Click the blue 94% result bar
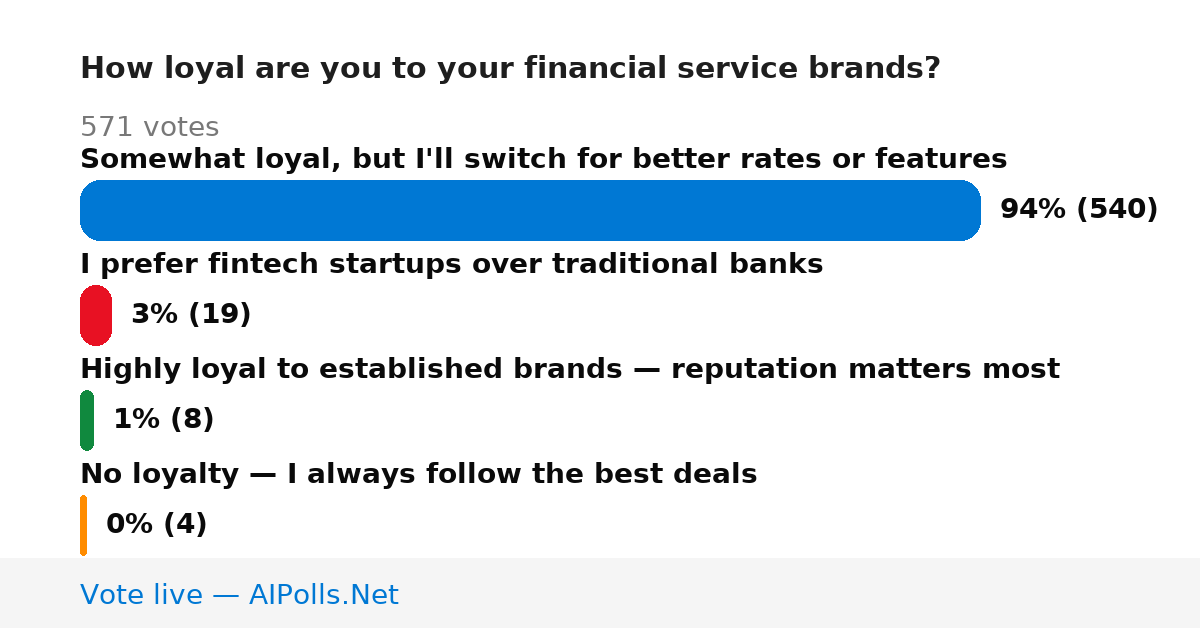The width and height of the screenshot is (1200, 628). pos(530,210)
